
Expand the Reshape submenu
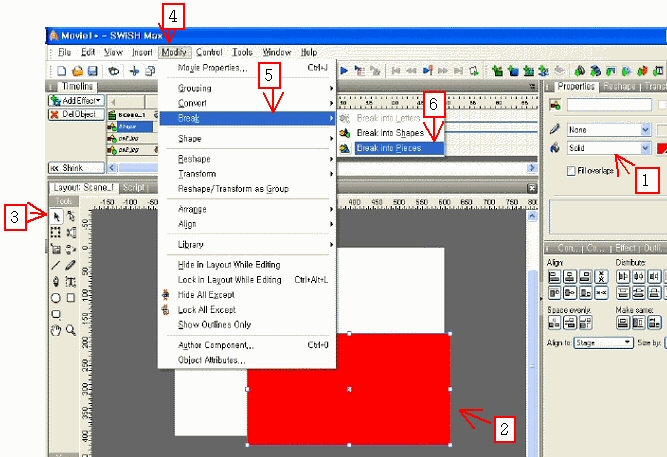(248, 159)
